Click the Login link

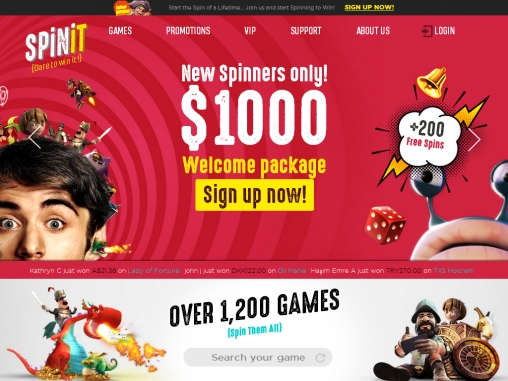pos(445,31)
